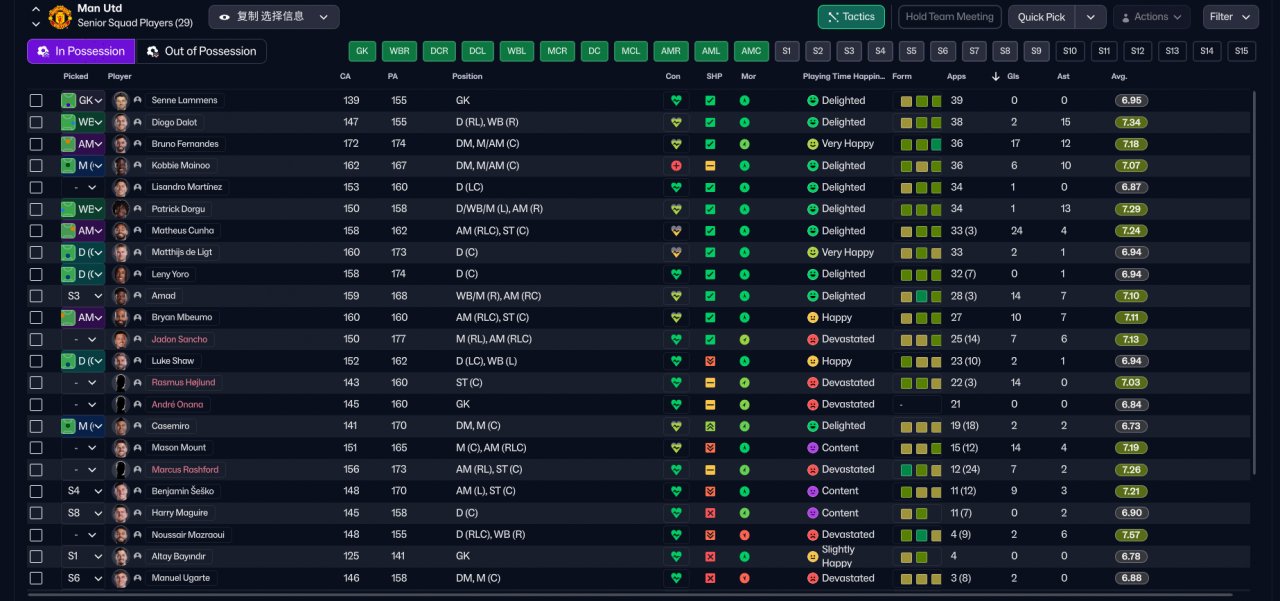Tick the checkbox for Senne Lammens

tap(36, 101)
